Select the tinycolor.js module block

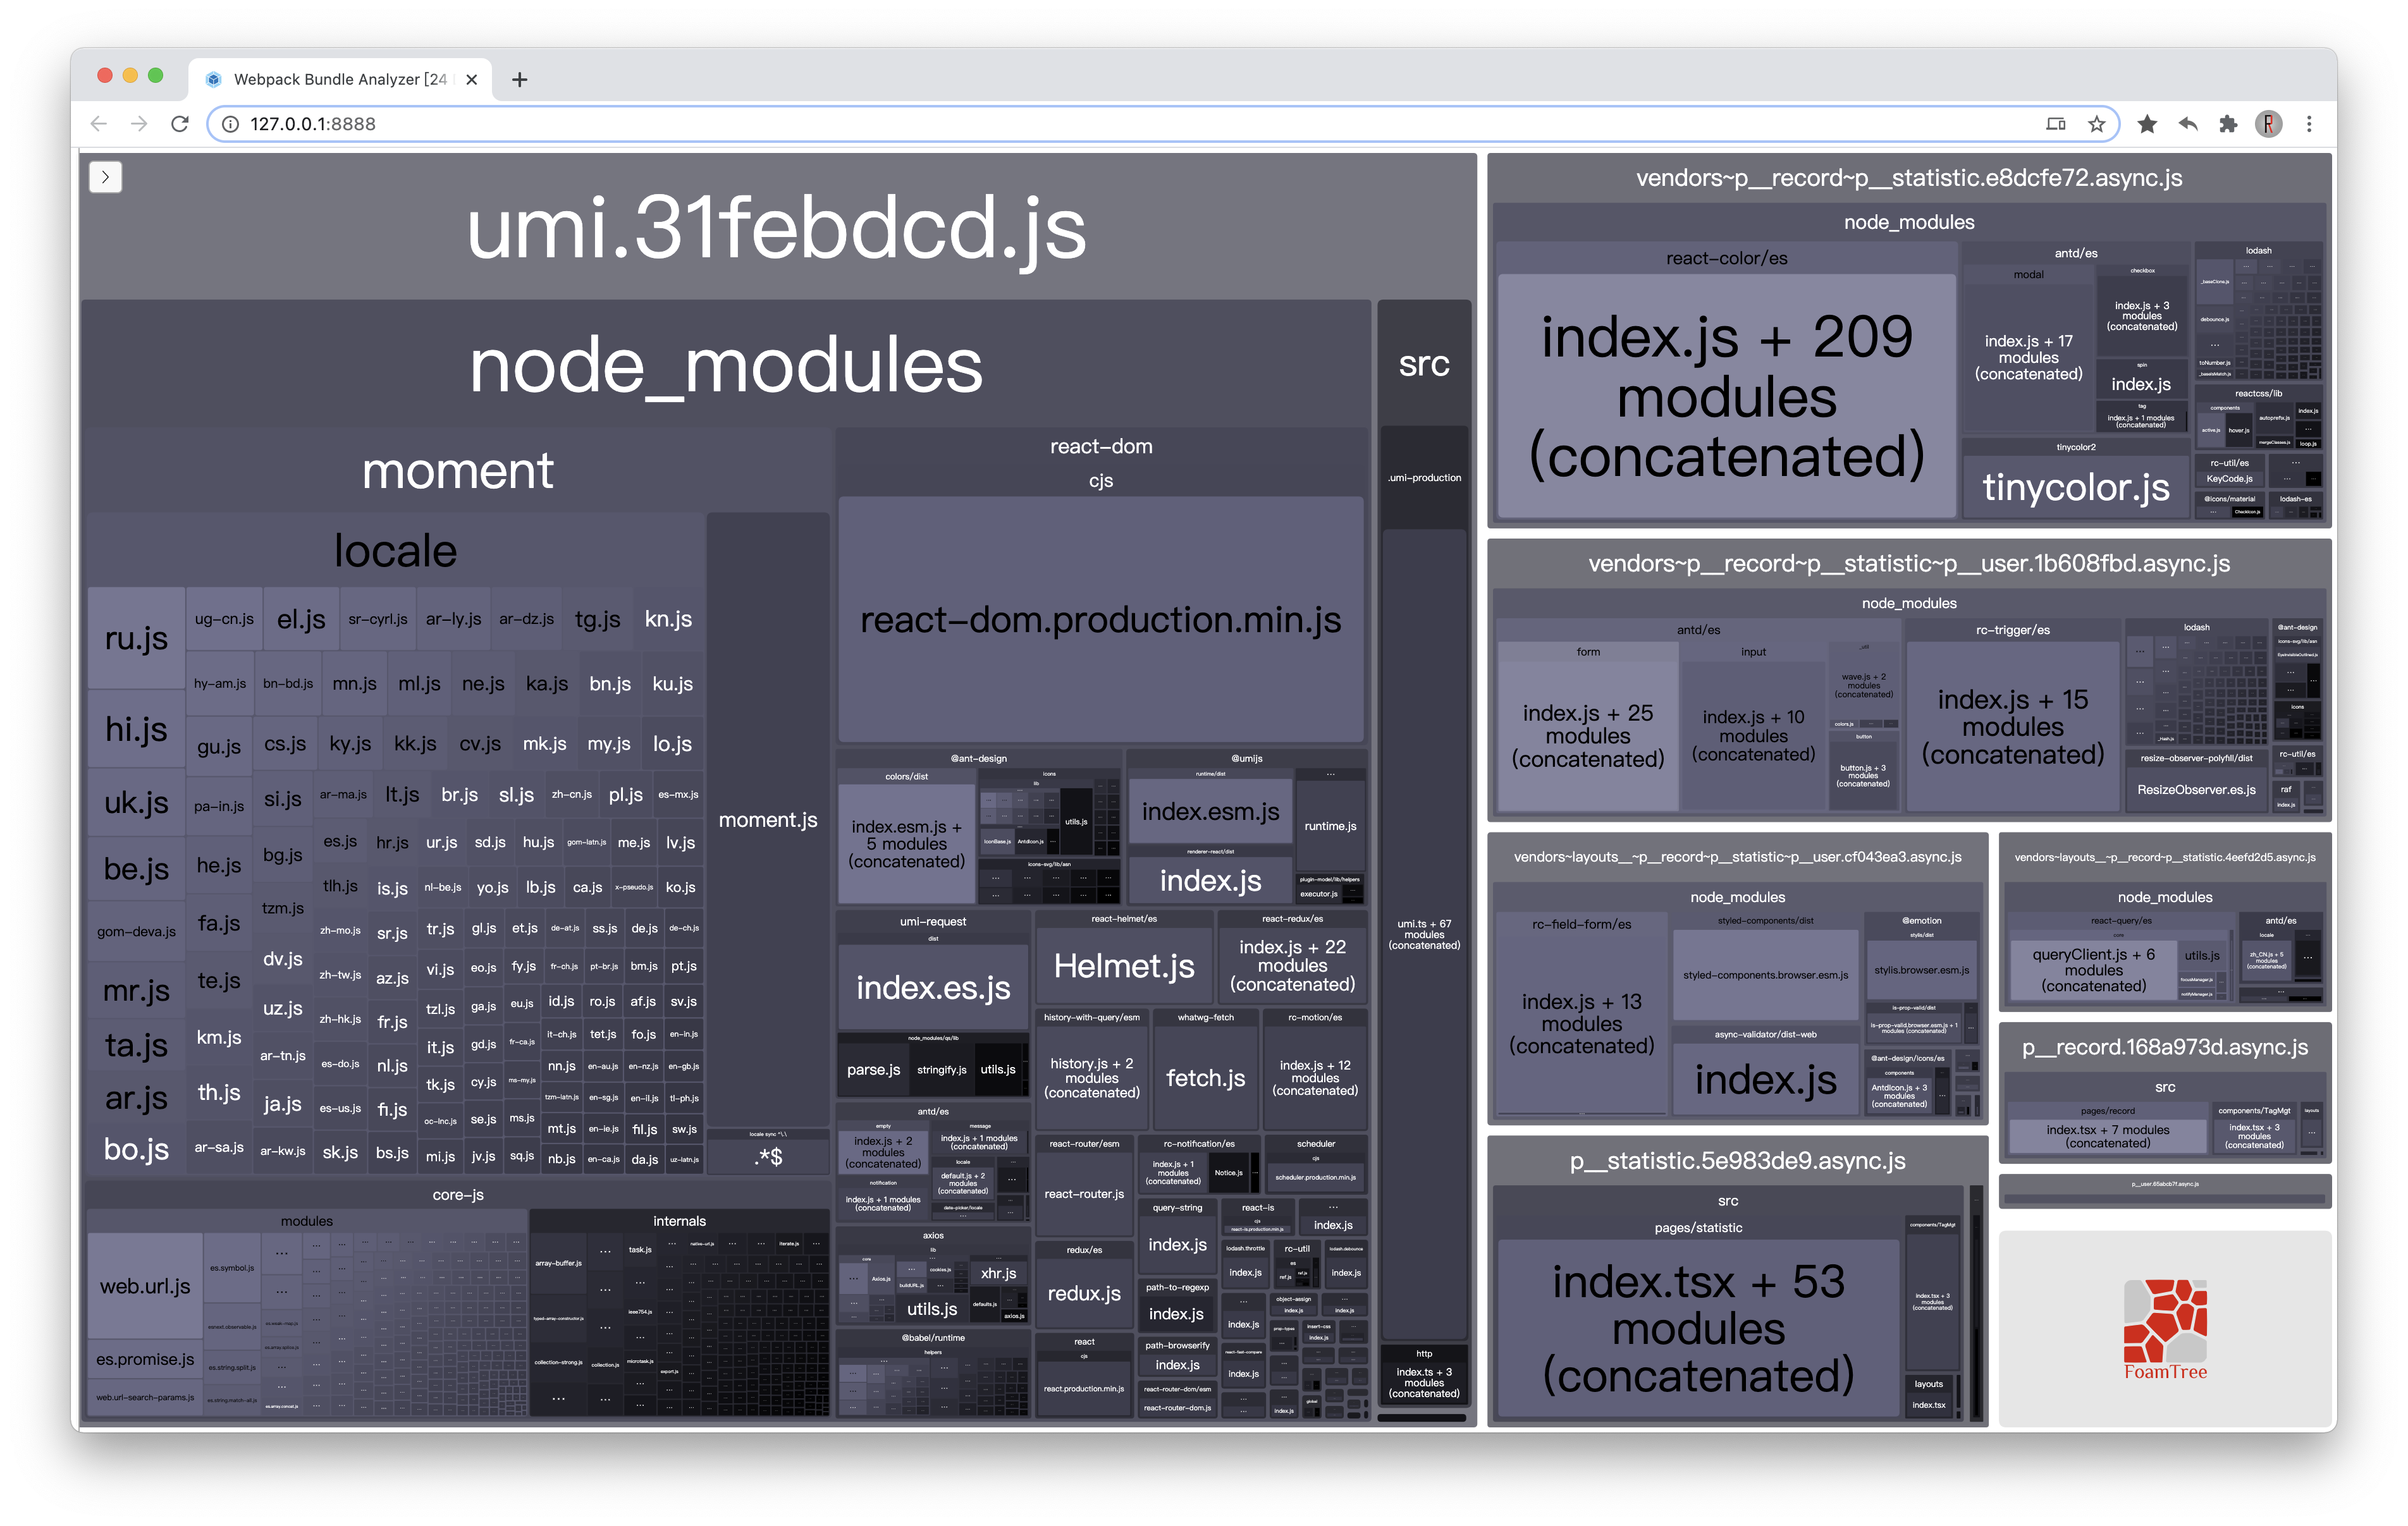coord(2076,487)
